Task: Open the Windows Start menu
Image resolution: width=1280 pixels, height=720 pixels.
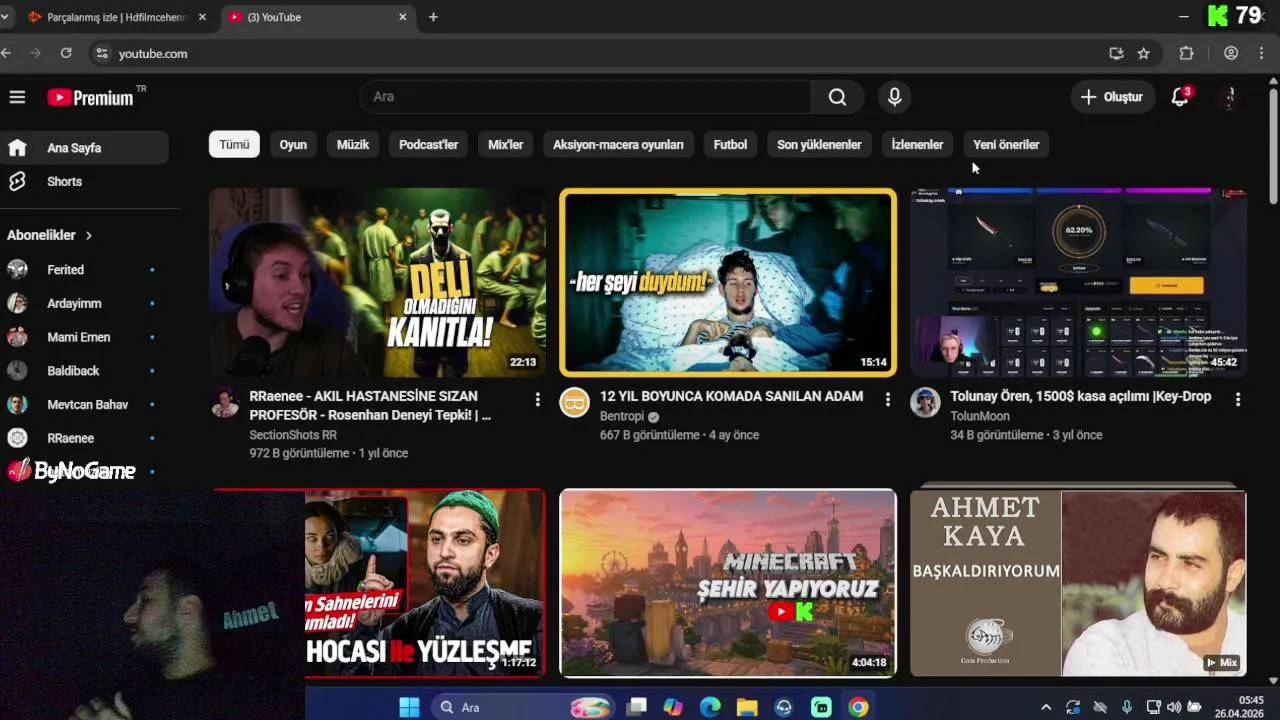Action: click(409, 707)
